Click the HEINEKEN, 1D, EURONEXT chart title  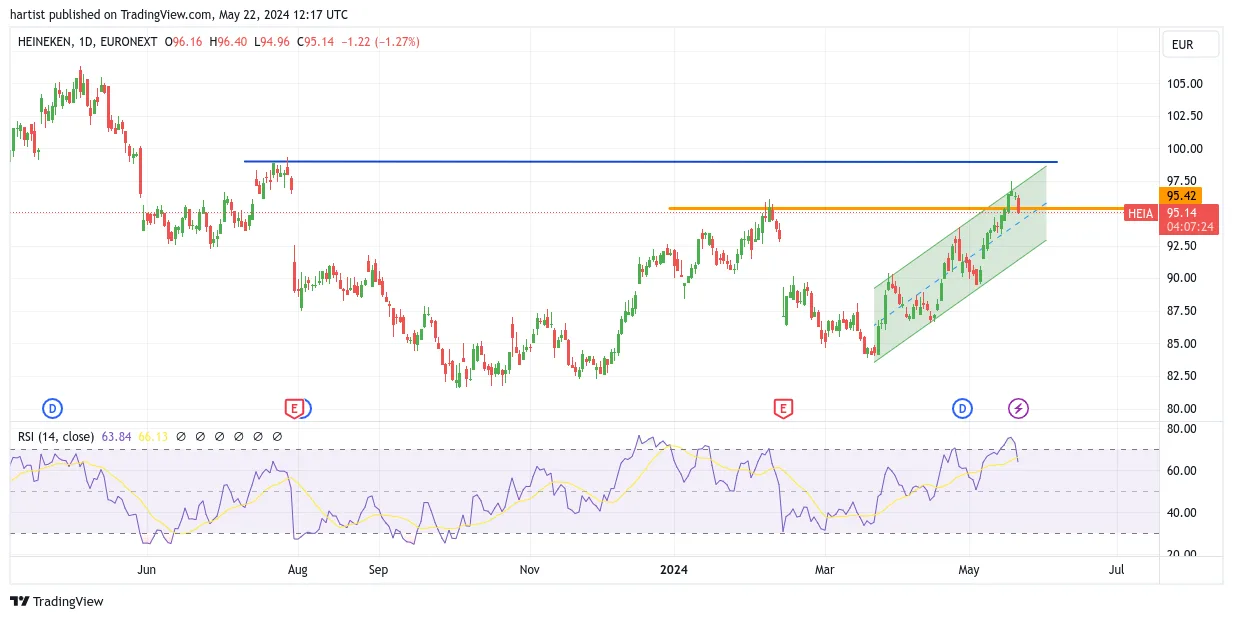pos(88,42)
